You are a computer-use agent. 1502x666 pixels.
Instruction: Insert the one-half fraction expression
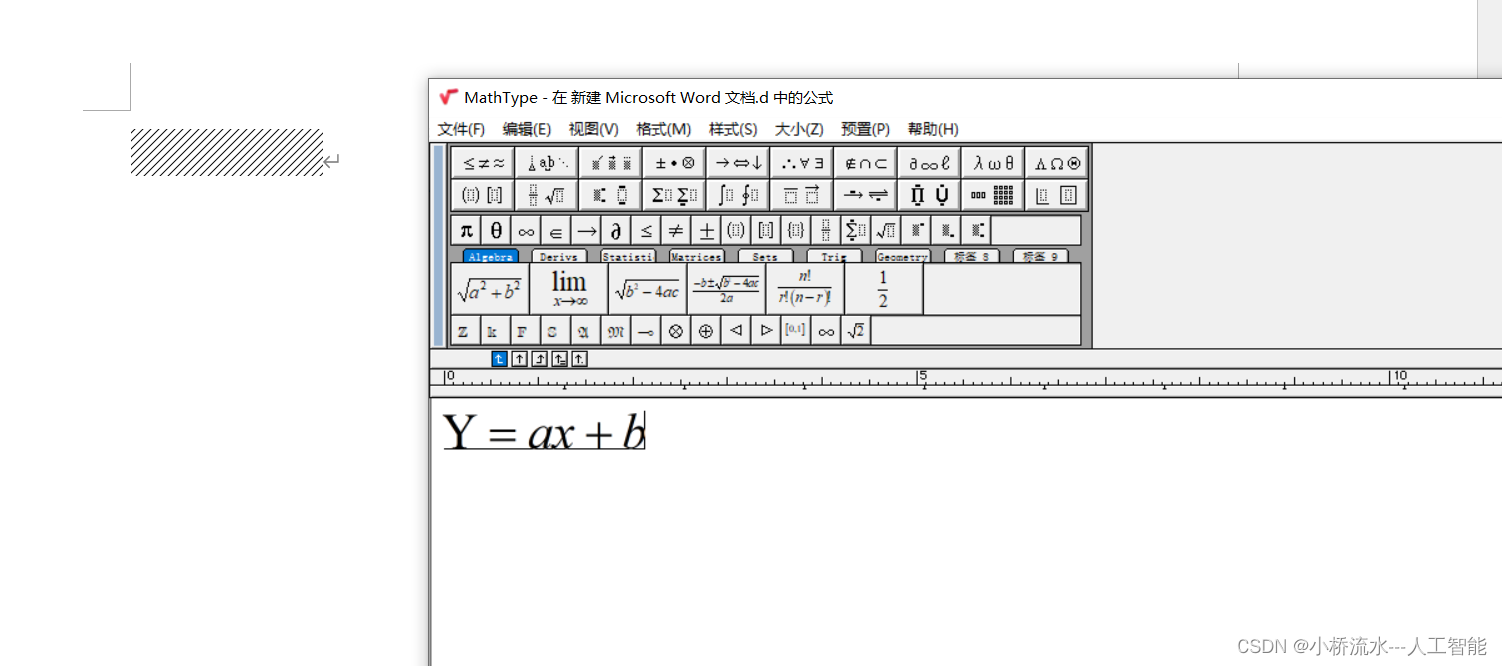[884, 289]
